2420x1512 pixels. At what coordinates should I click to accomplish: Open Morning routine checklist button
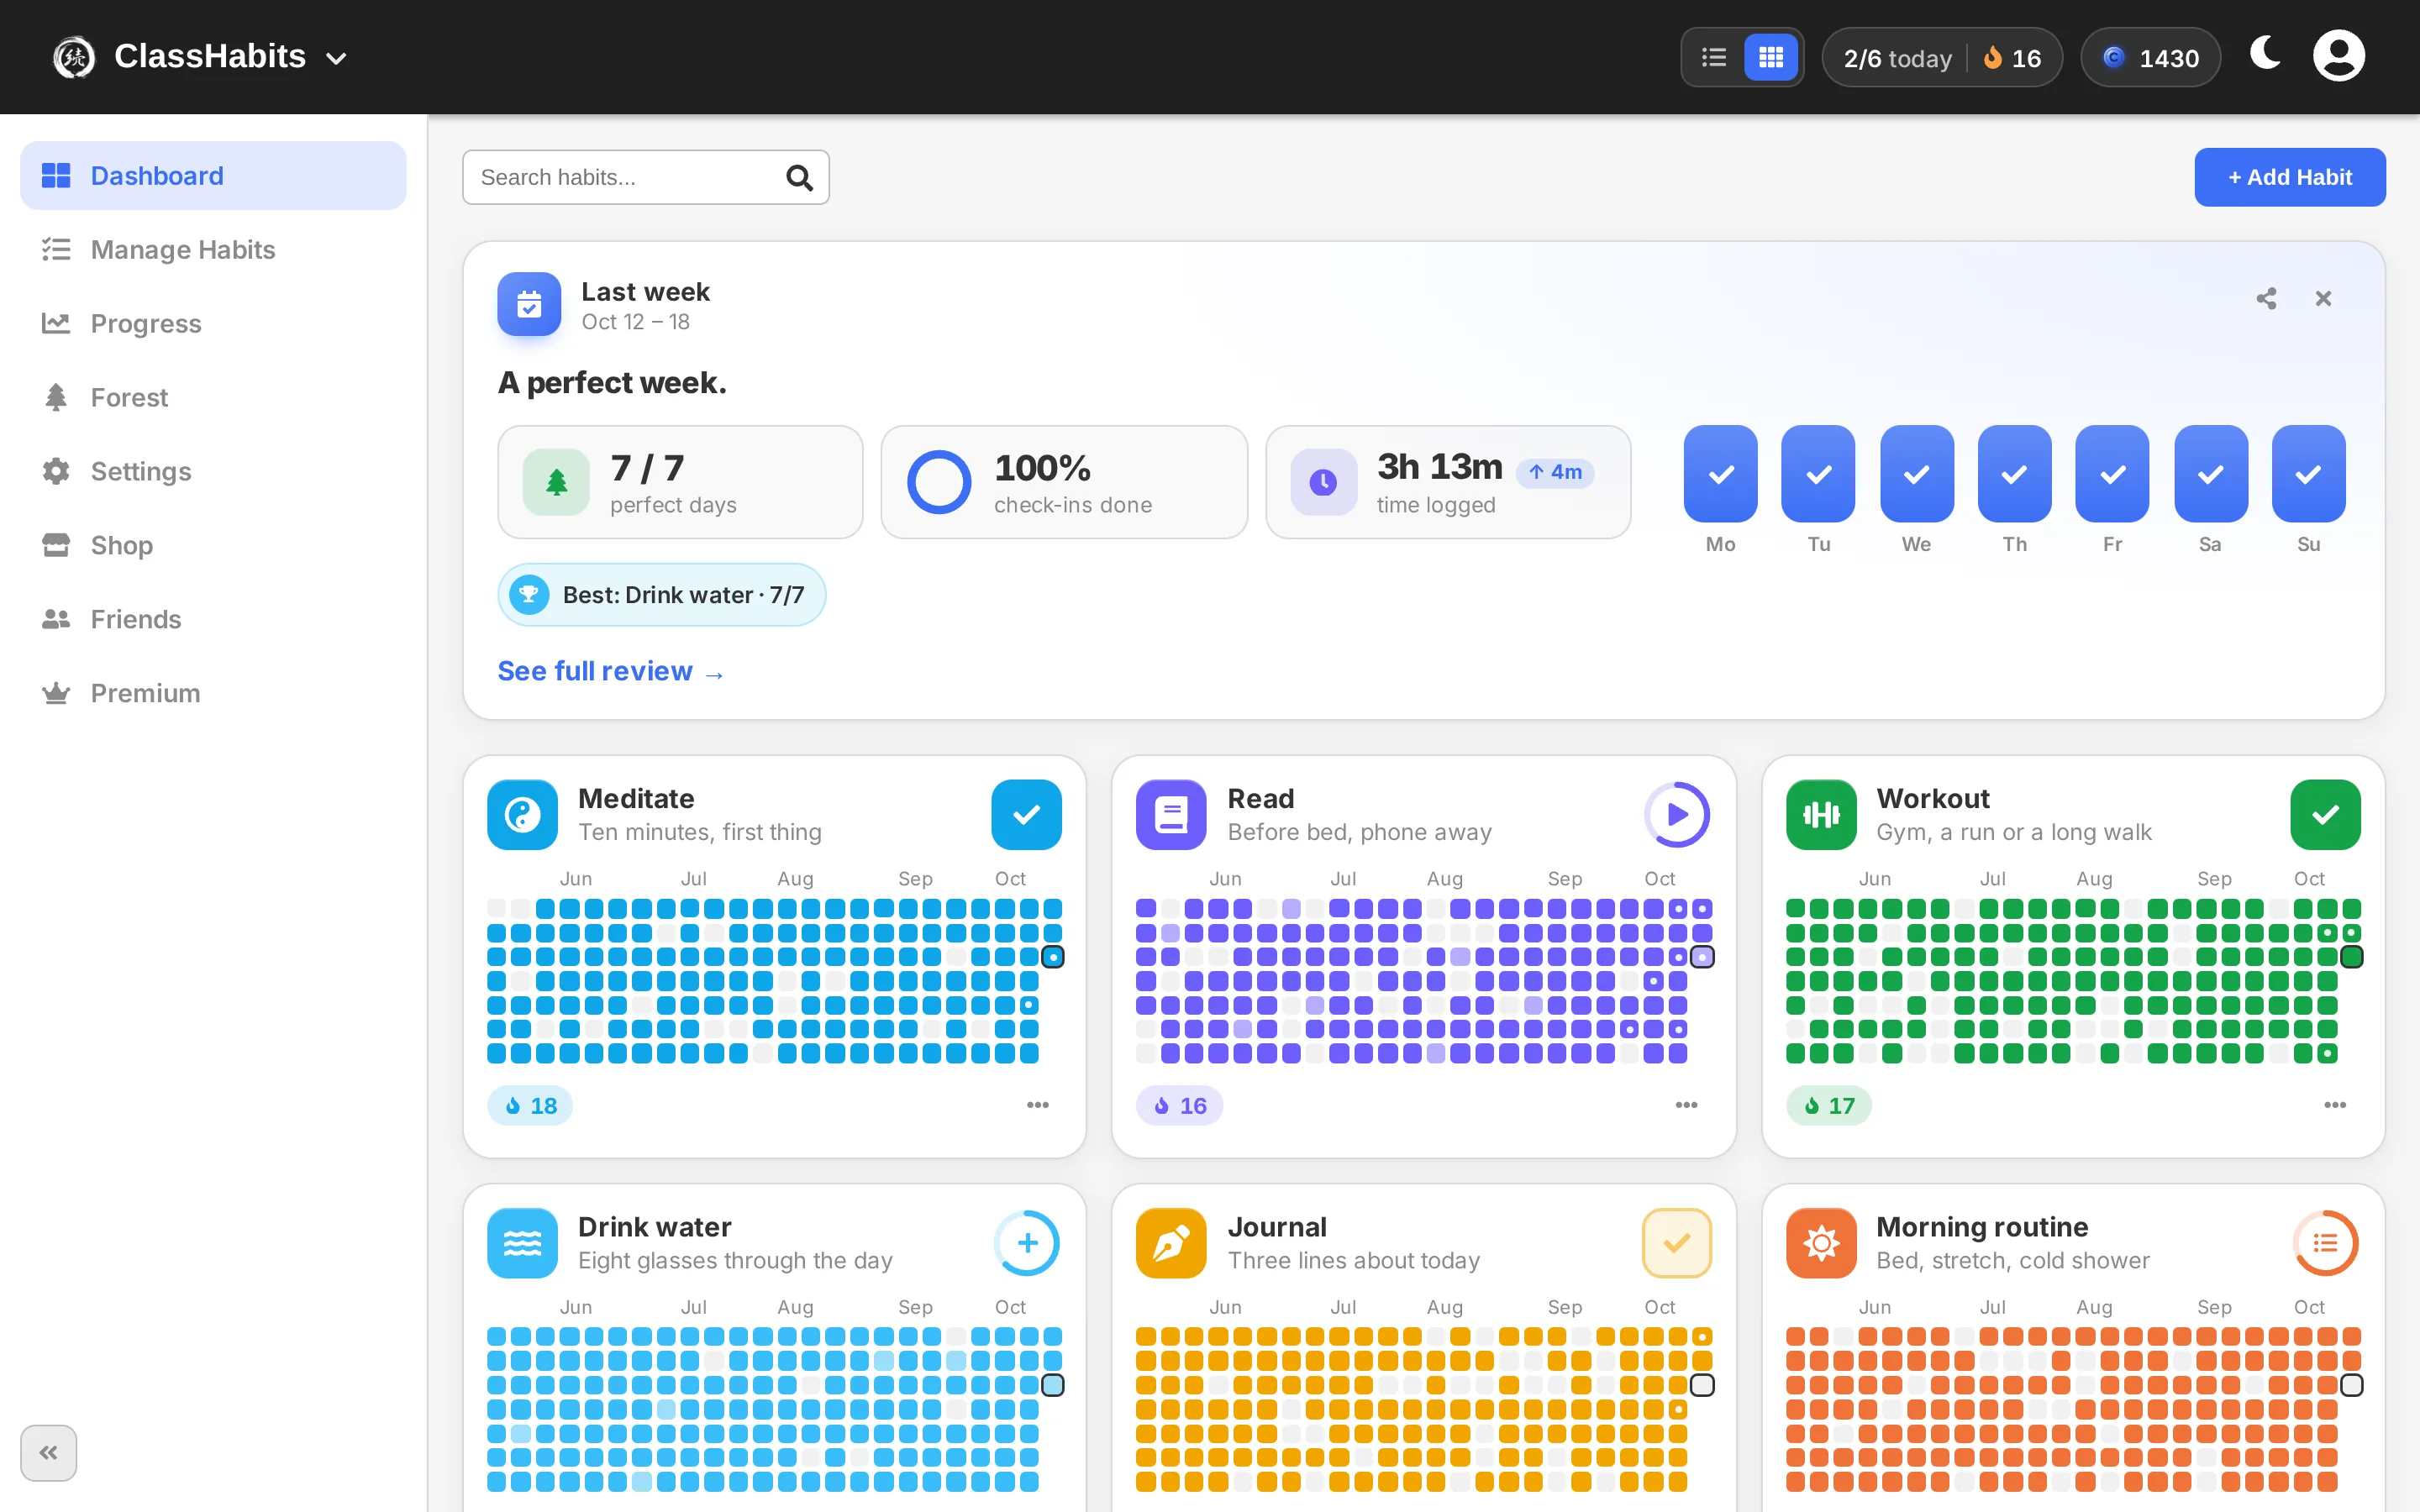coord(2325,1243)
